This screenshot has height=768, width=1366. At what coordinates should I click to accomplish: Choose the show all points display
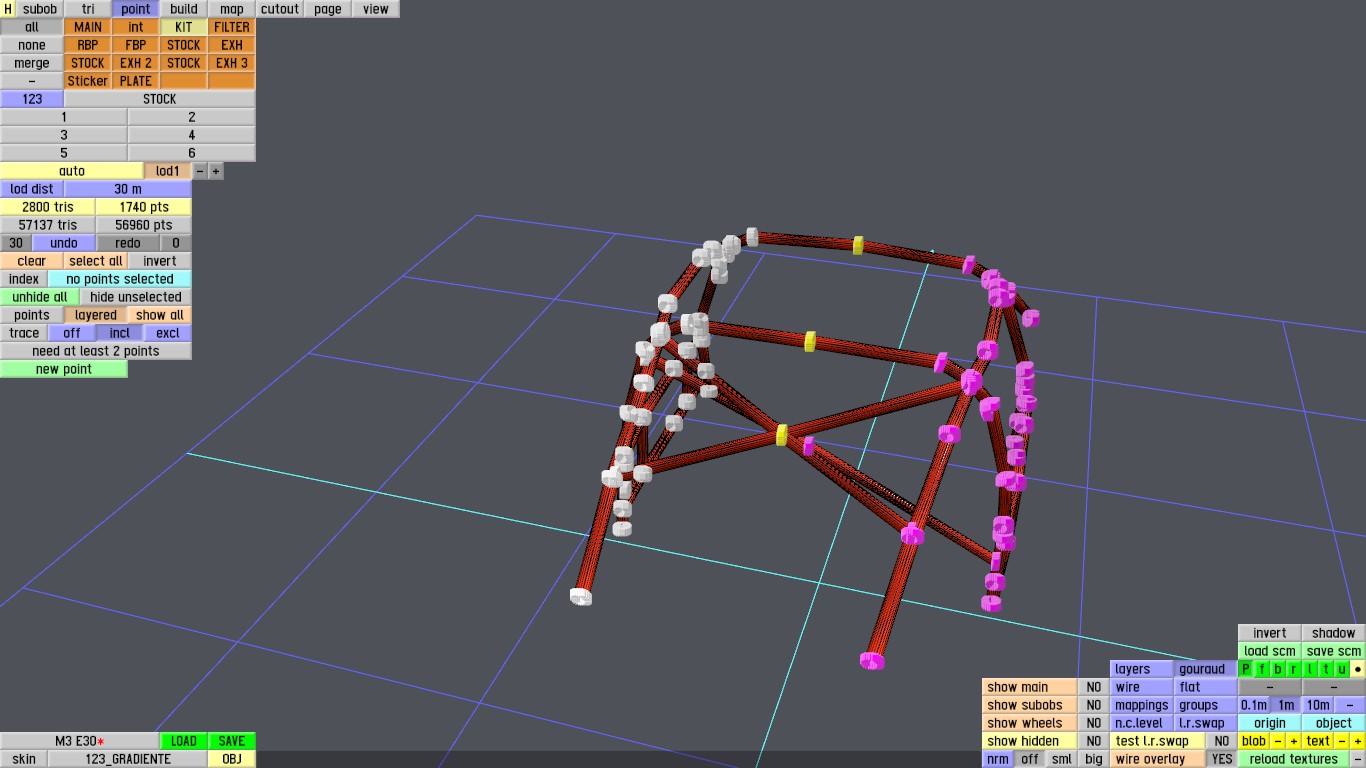pos(160,315)
